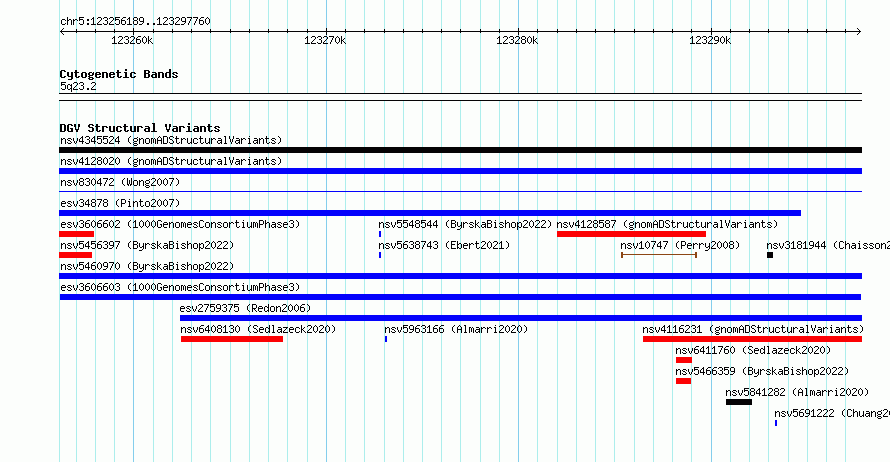This screenshot has width=890, height=462.
Task: Click esv3606602 1000Genomes variant label
Action: point(180,224)
